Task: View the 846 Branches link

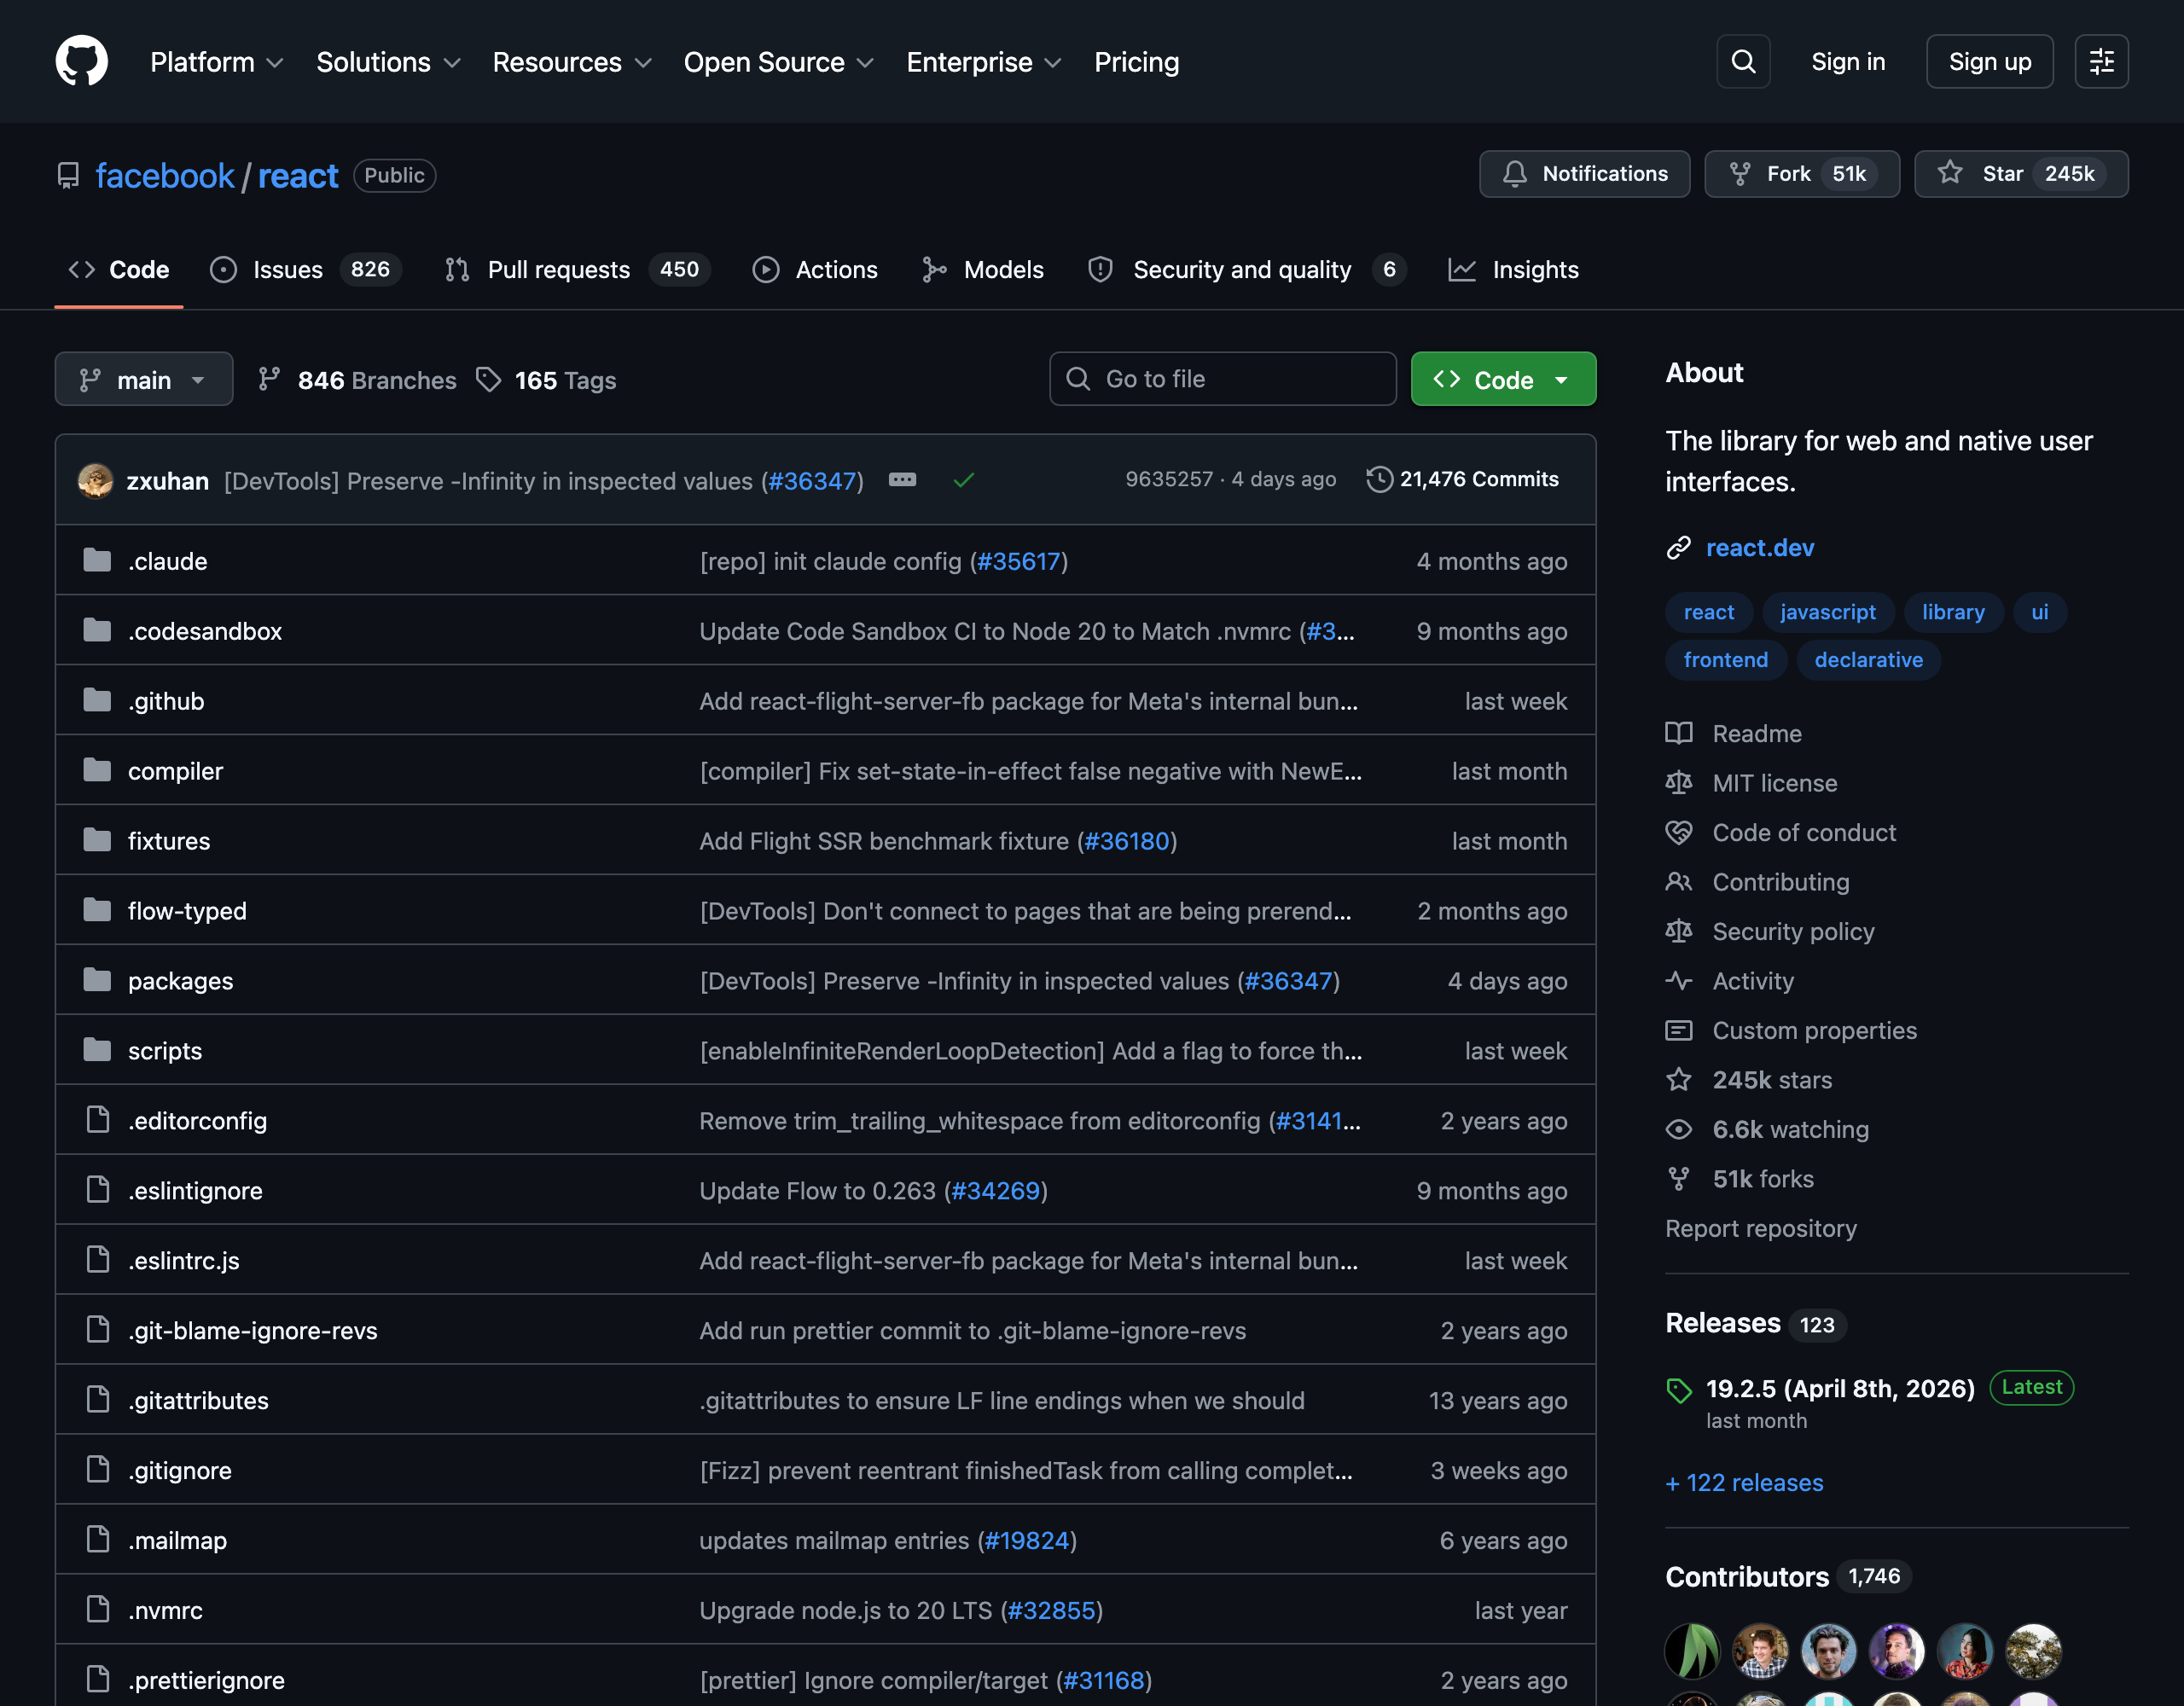Action: click(x=357, y=380)
